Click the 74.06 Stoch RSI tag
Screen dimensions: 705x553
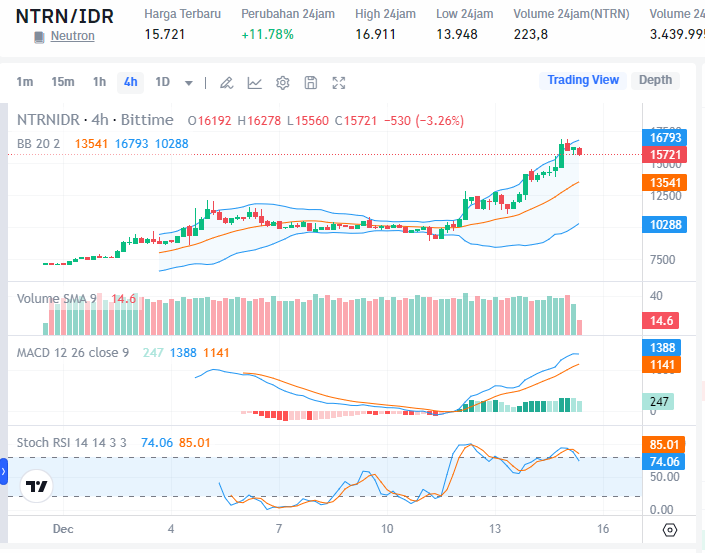[x=664, y=462]
